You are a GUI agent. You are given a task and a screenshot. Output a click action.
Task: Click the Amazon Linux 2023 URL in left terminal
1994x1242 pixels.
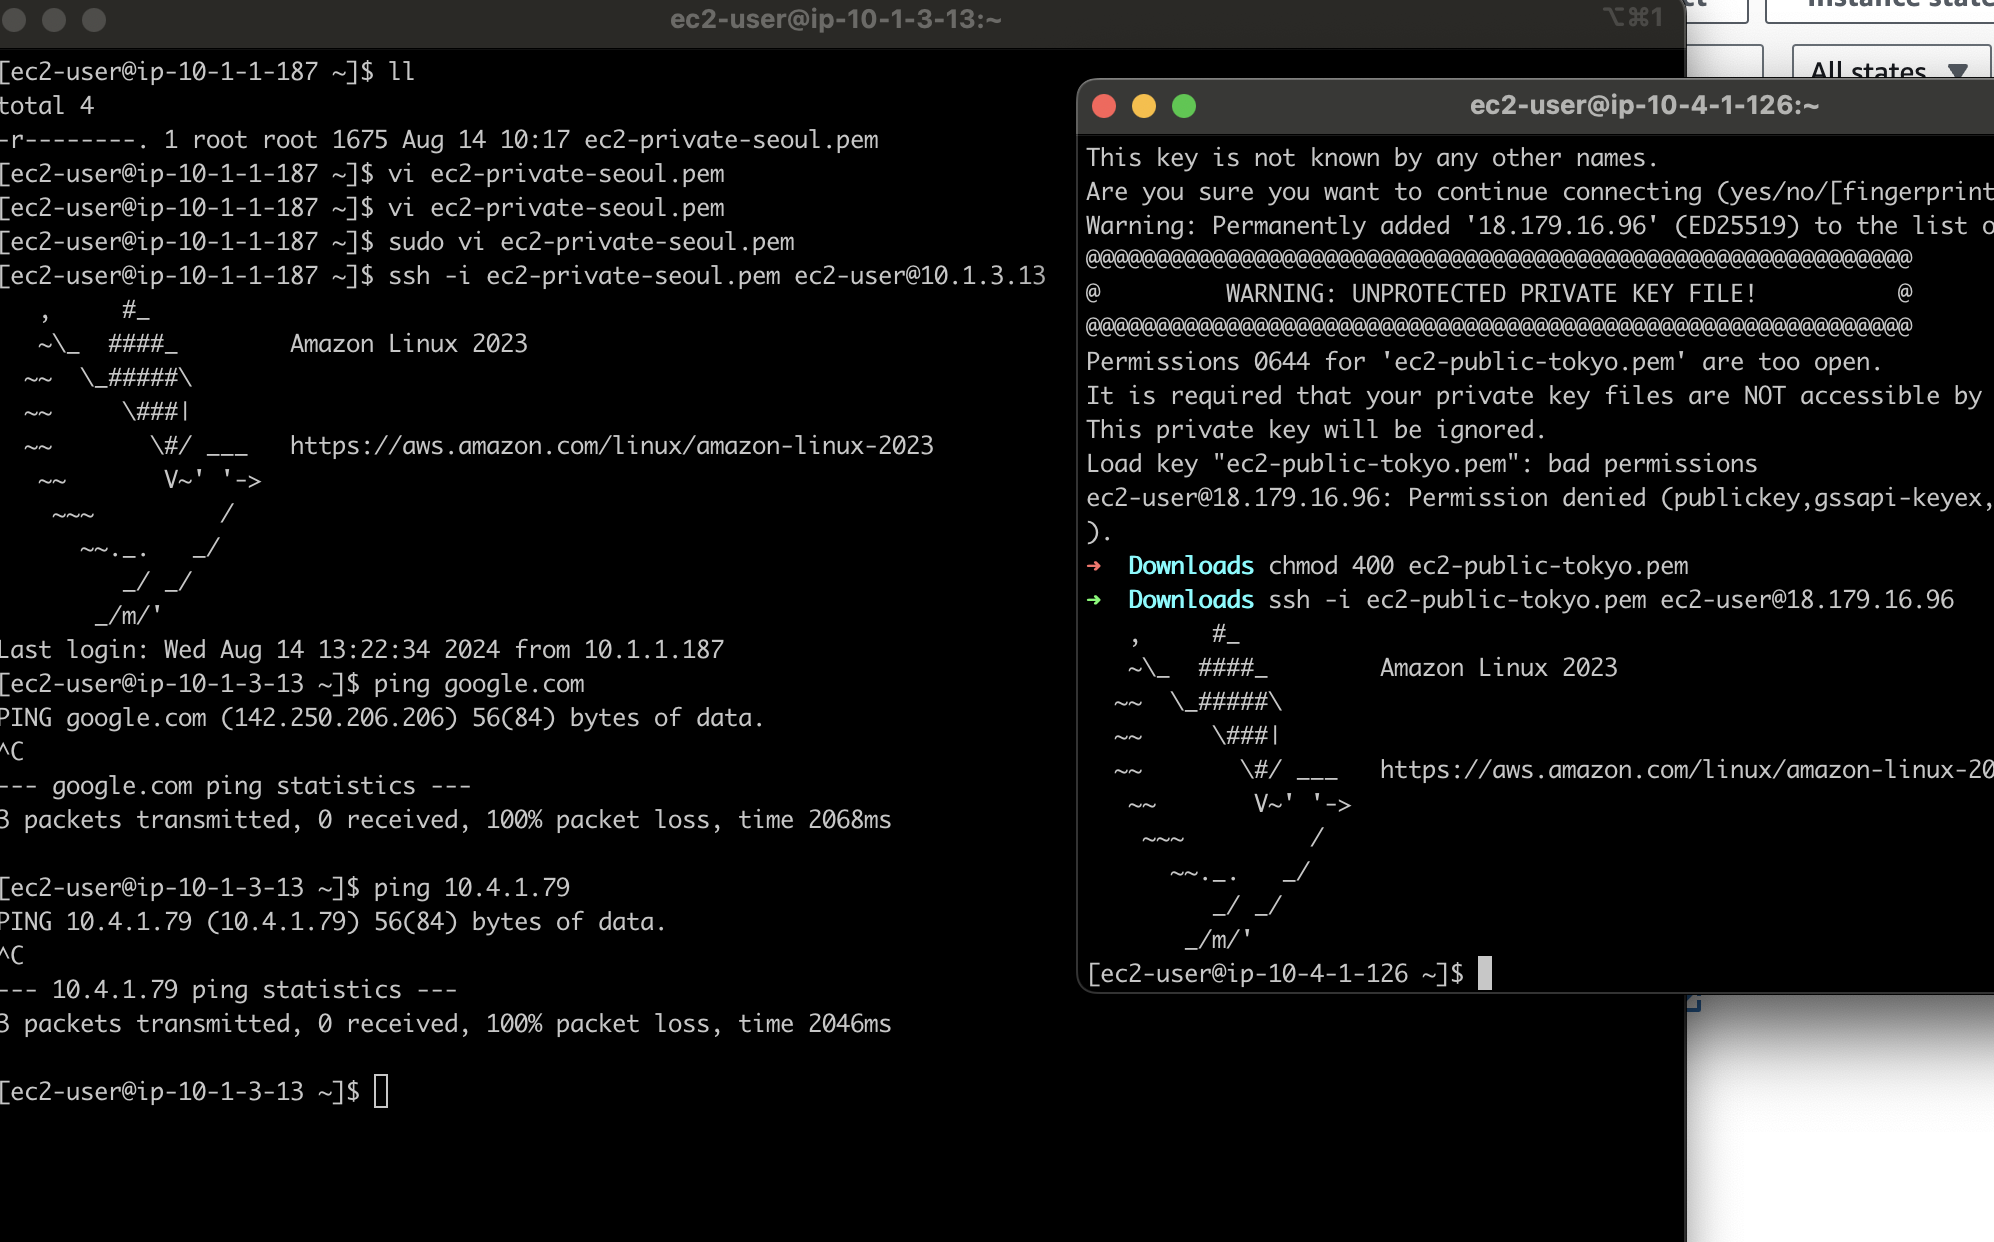(611, 446)
